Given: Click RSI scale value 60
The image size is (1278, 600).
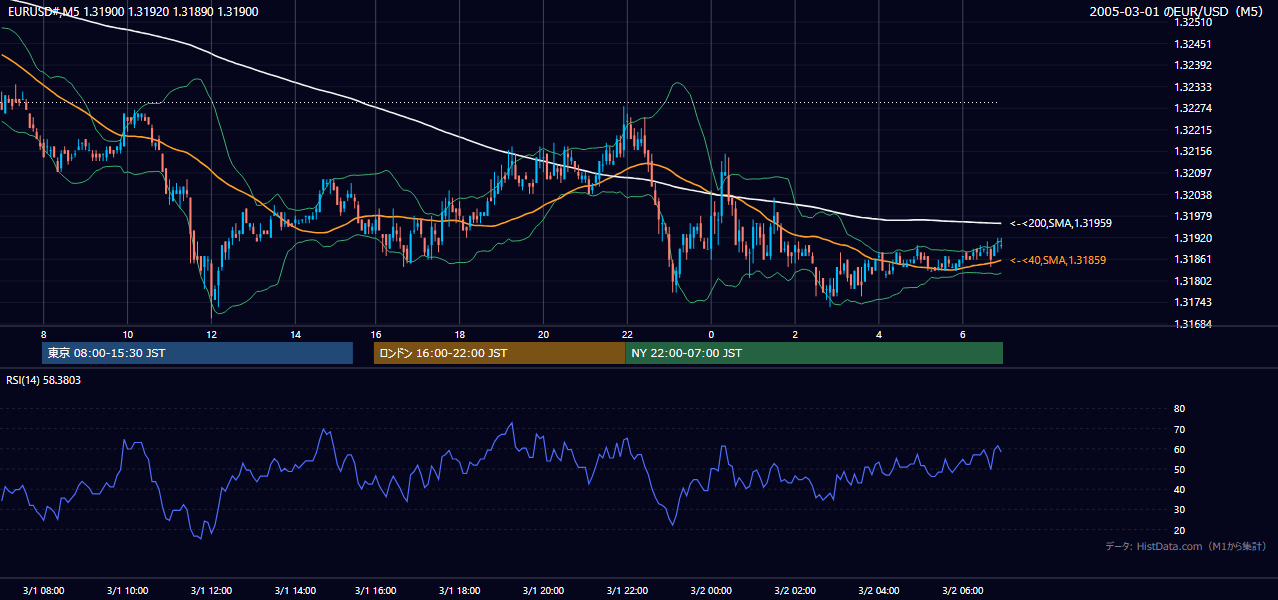Looking at the screenshot, I should [1179, 449].
